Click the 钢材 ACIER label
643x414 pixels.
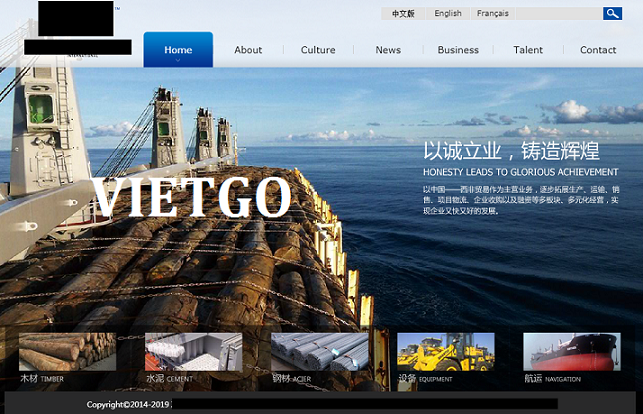pos(292,378)
